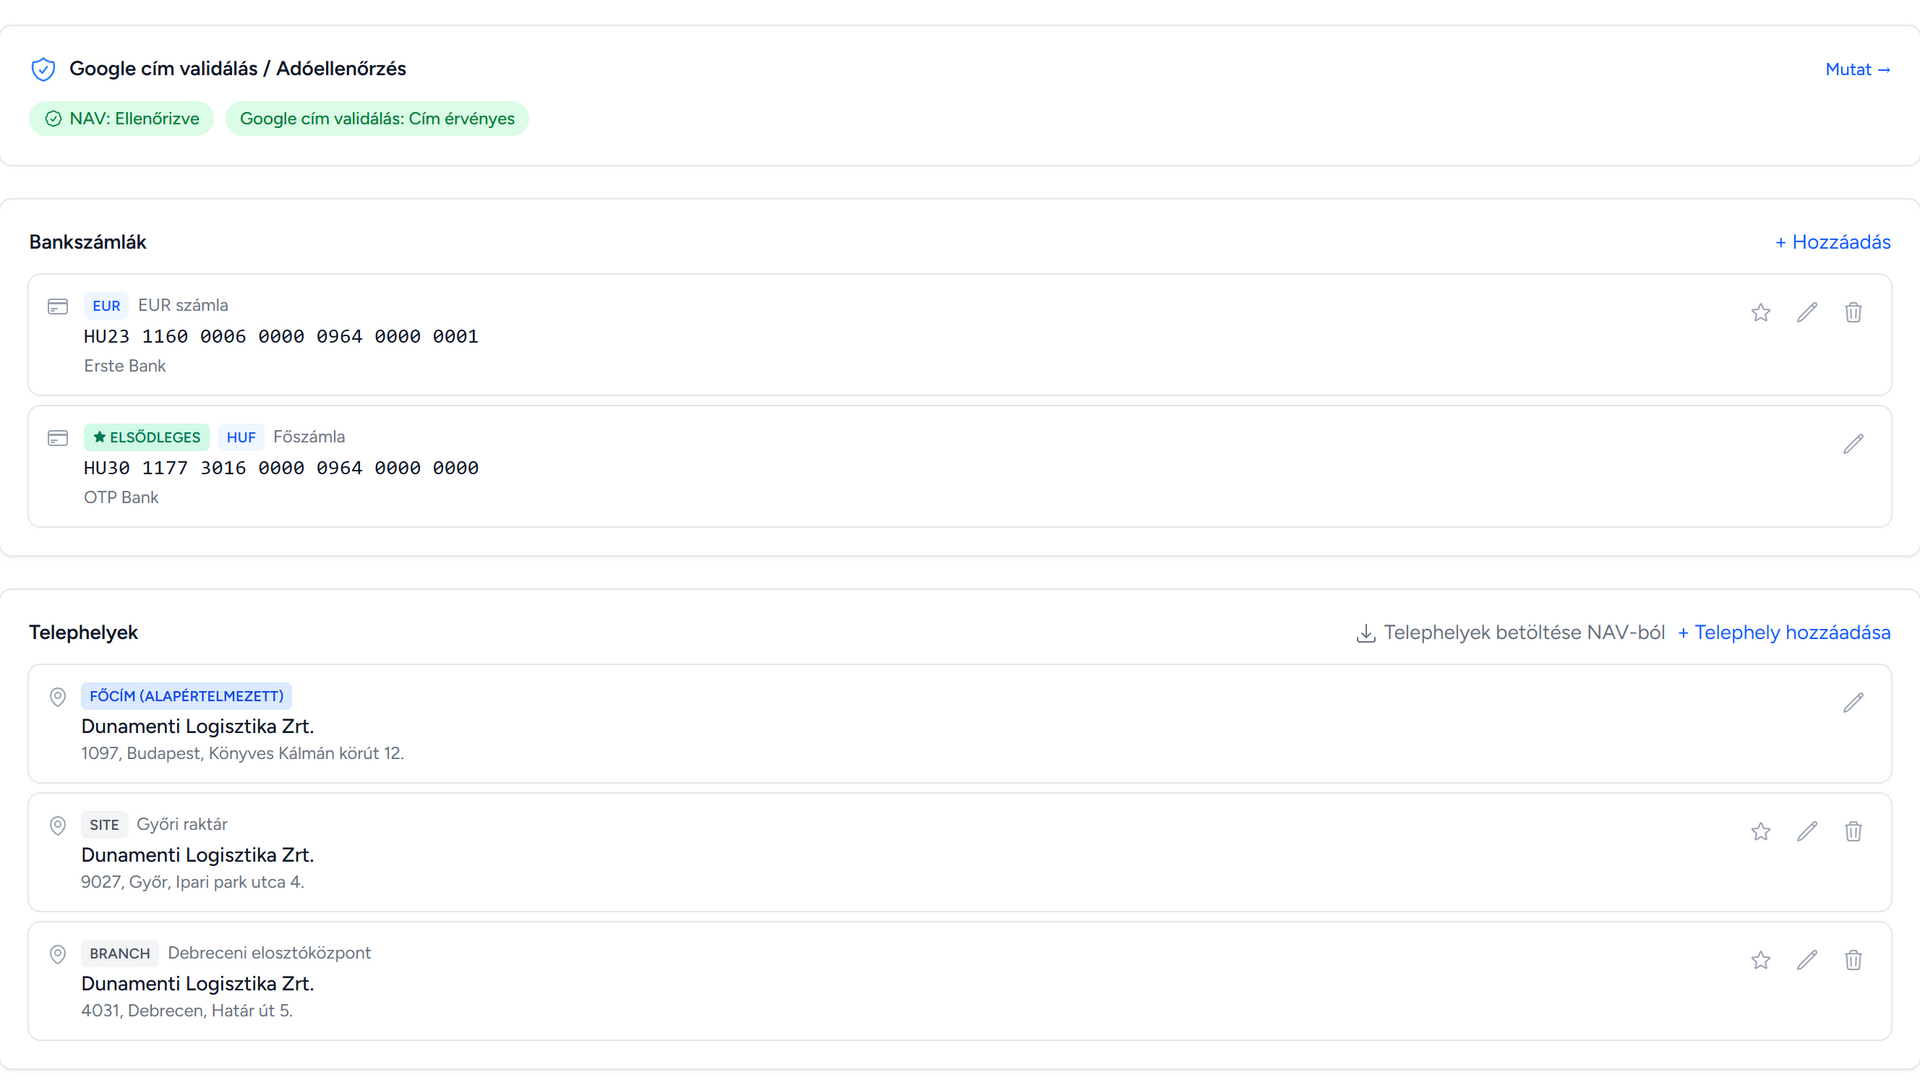The height and width of the screenshot is (1080, 1920).
Task: Click the EUR currency tag
Action: click(x=106, y=306)
